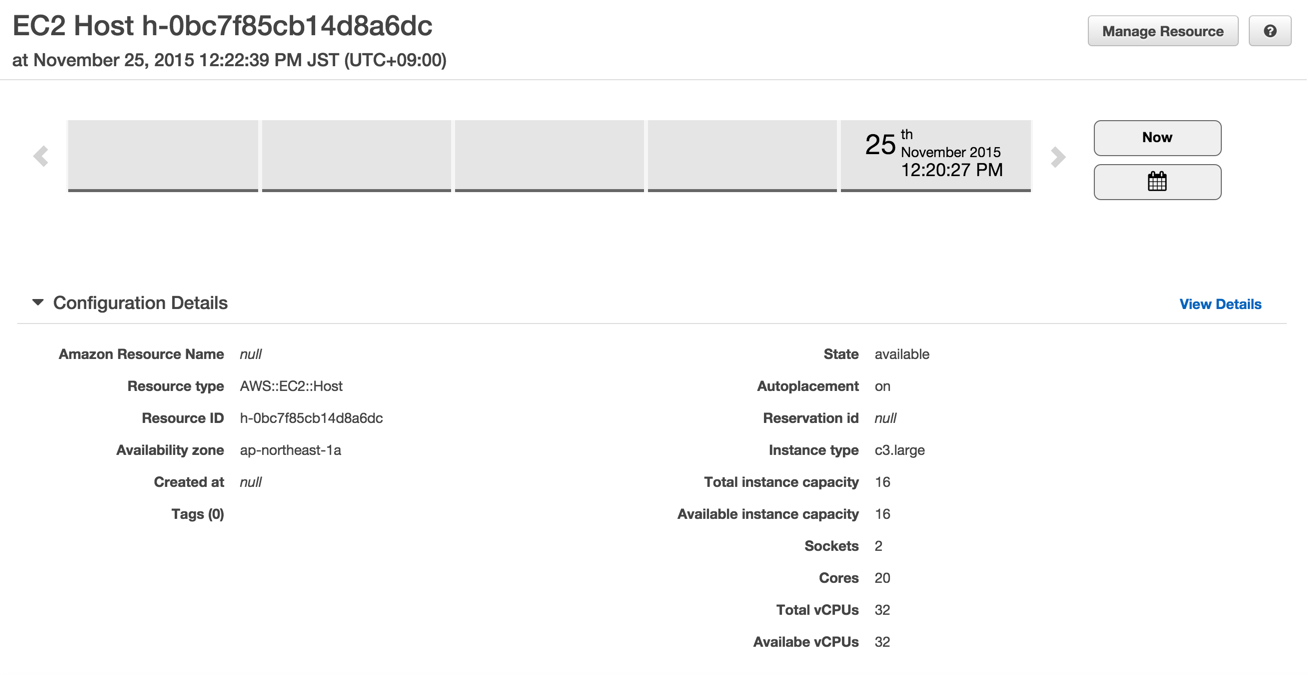Click the Instance type c3.large value
The width and height of the screenshot is (1308, 675).
900,449
